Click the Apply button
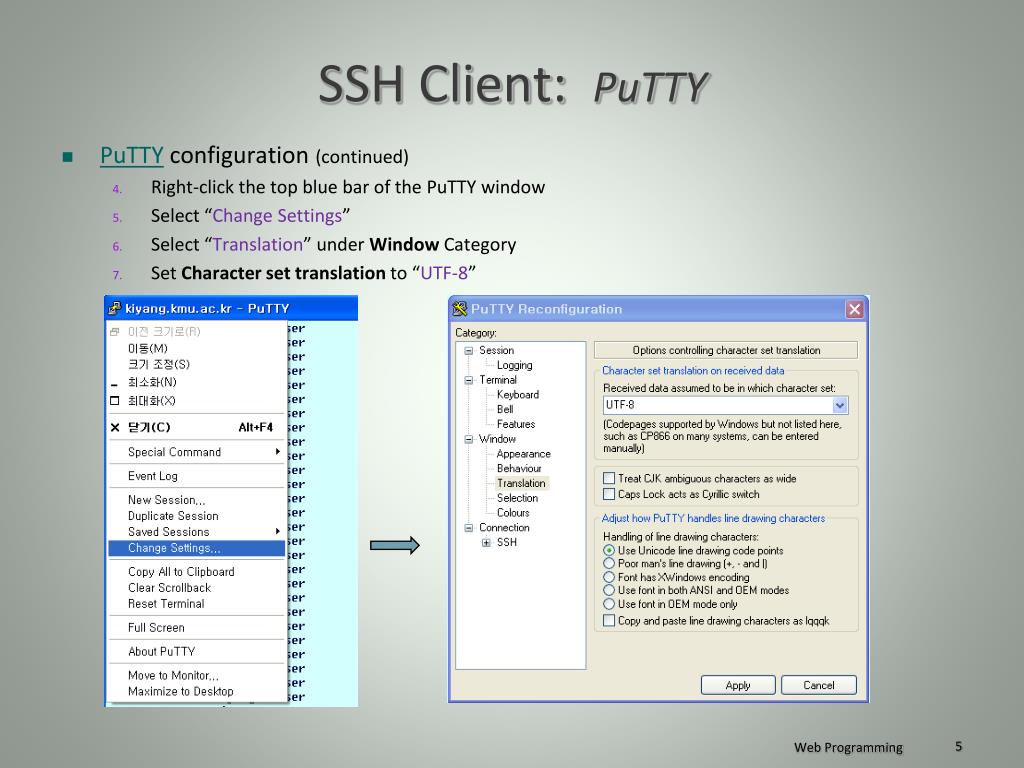The image size is (1024, 768). [738, 685]
